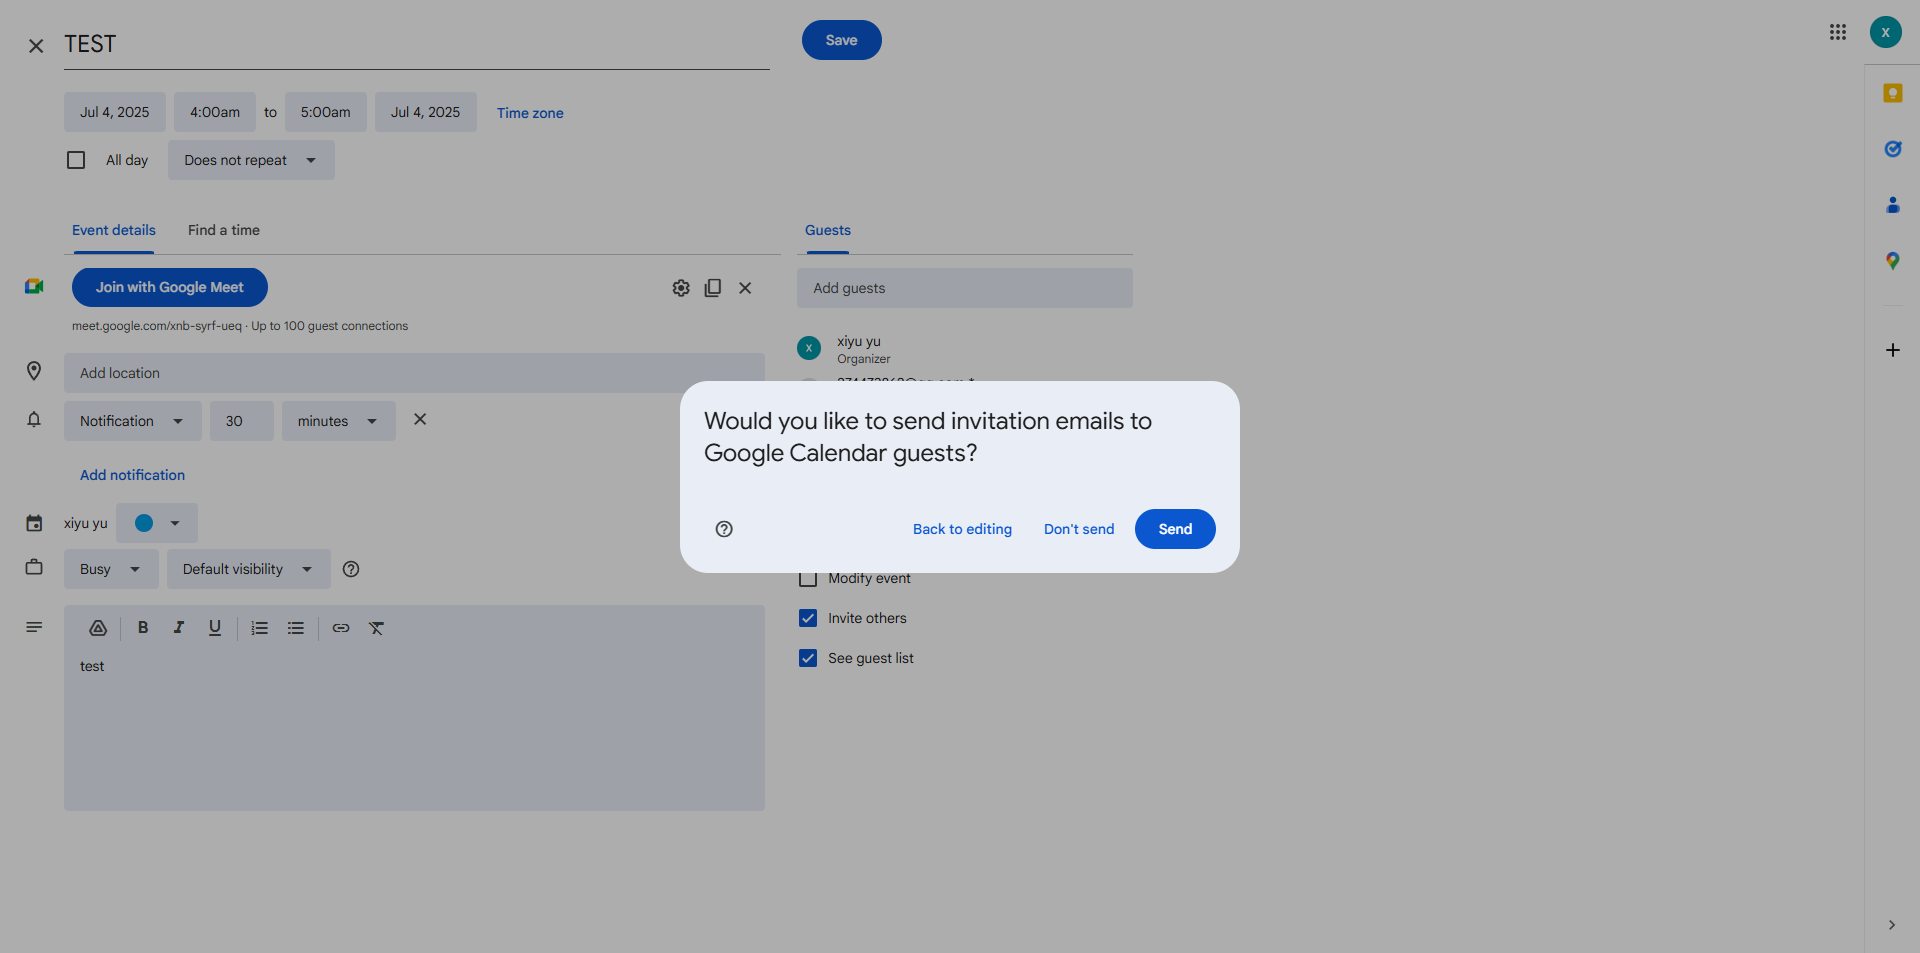The image size is (1920, 953).
Task: Click the Join with Google Meet button
Action: 170,287
